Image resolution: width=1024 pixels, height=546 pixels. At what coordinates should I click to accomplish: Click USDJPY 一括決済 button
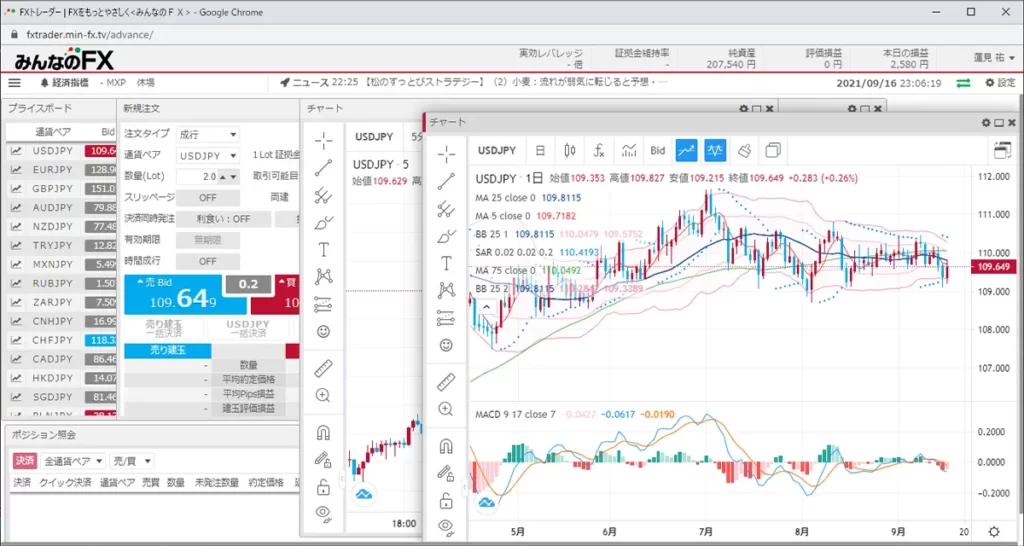click(248, 329)
